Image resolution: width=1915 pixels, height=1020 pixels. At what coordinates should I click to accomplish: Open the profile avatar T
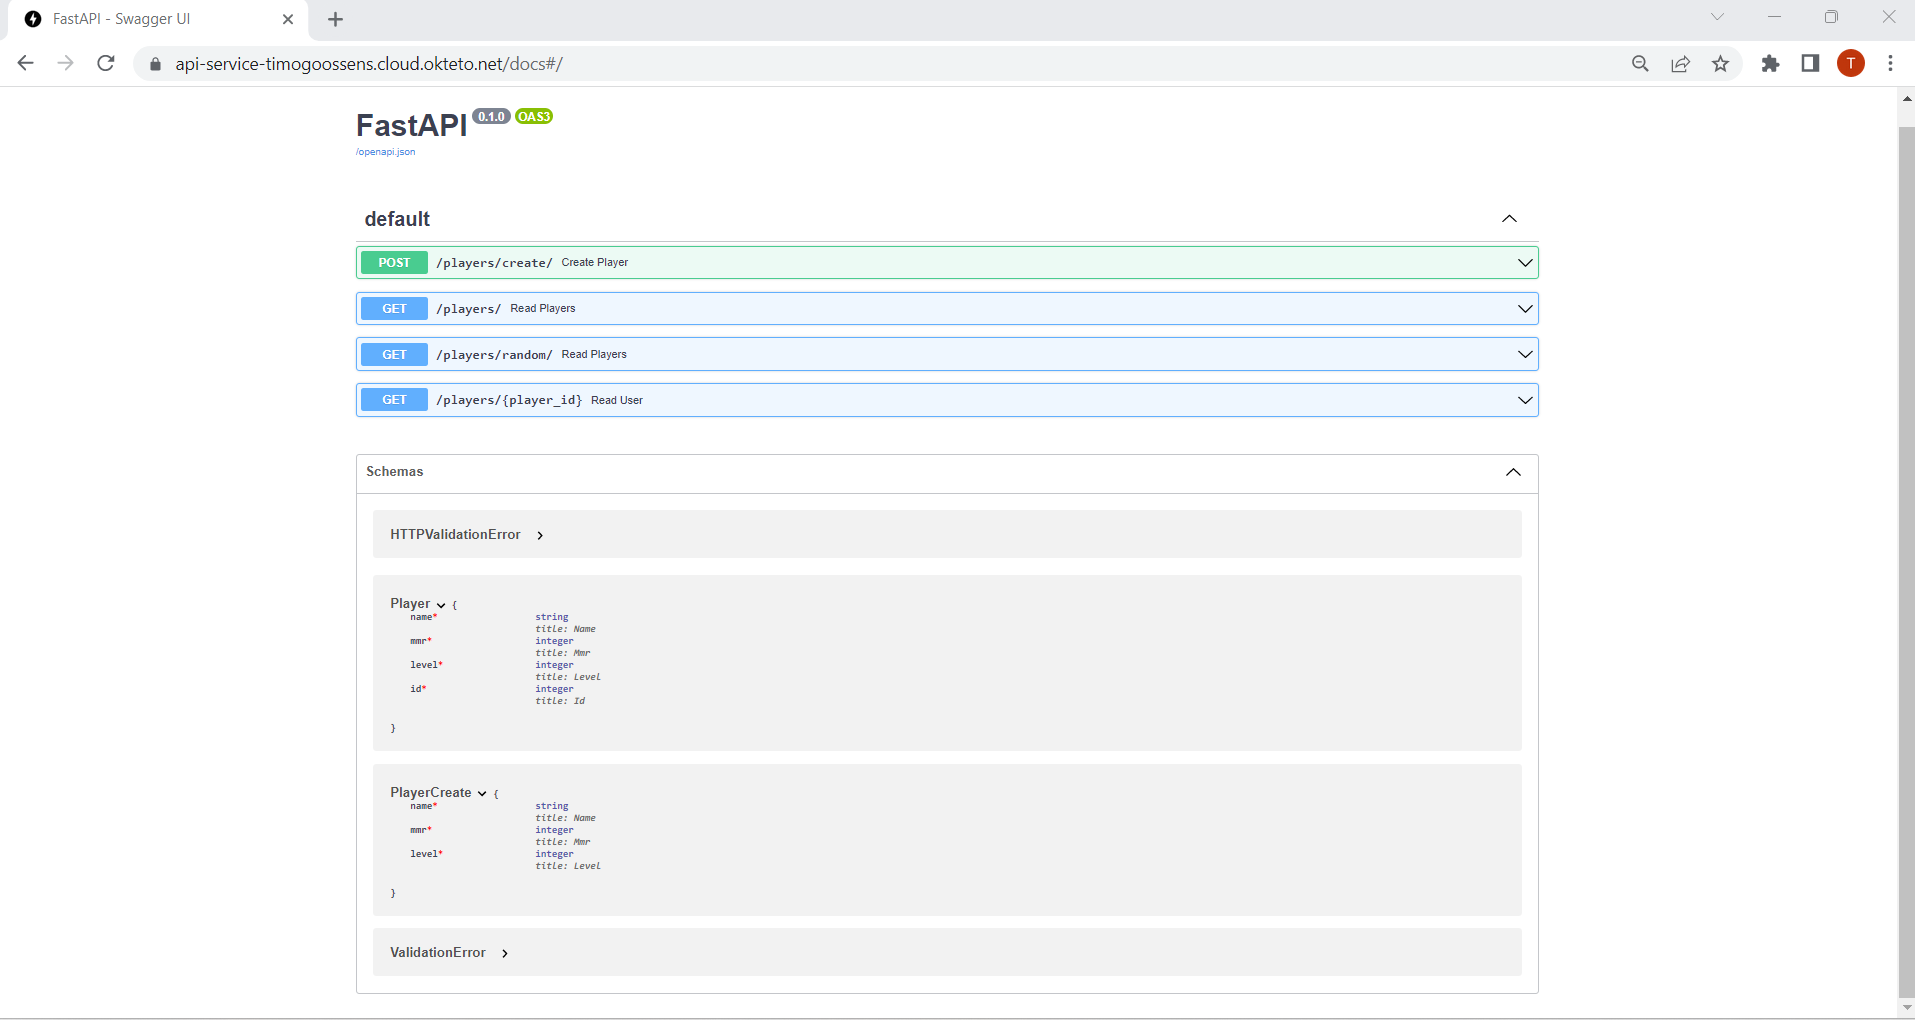pyautogui.click(x=1851, y=63)
